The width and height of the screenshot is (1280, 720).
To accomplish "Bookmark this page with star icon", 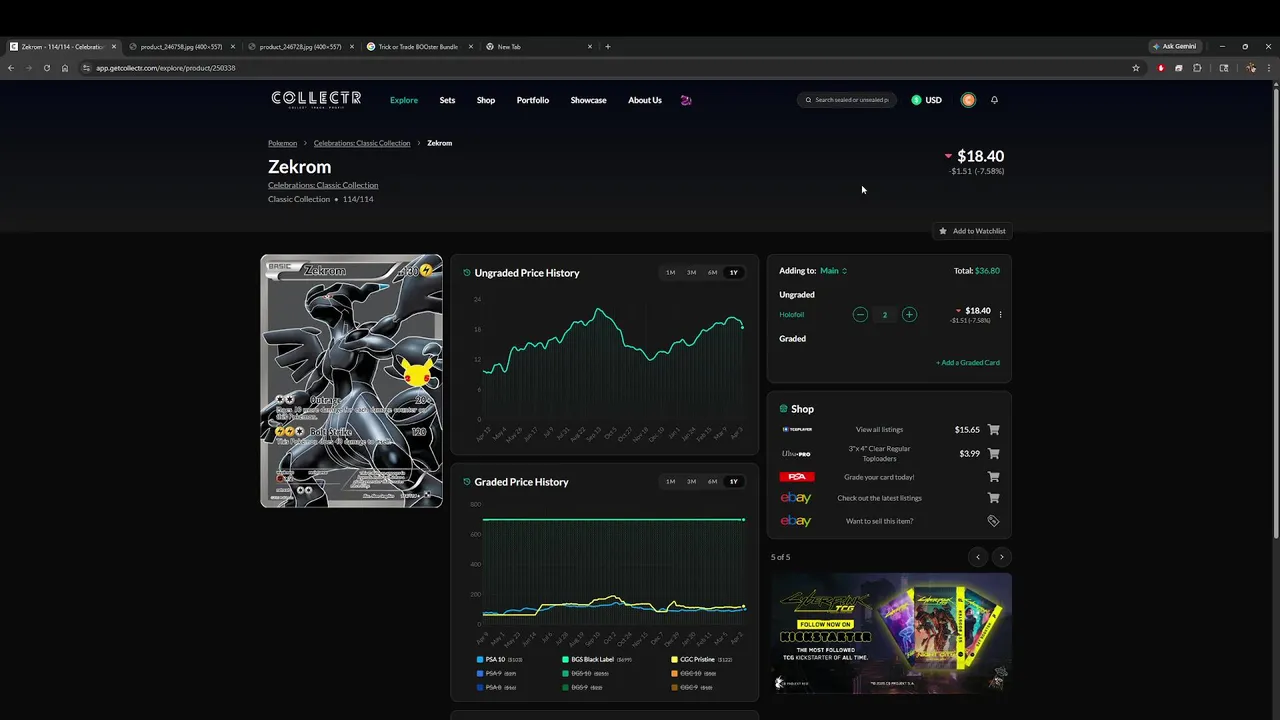I will pyautogui.click(x=1136, y=68).
